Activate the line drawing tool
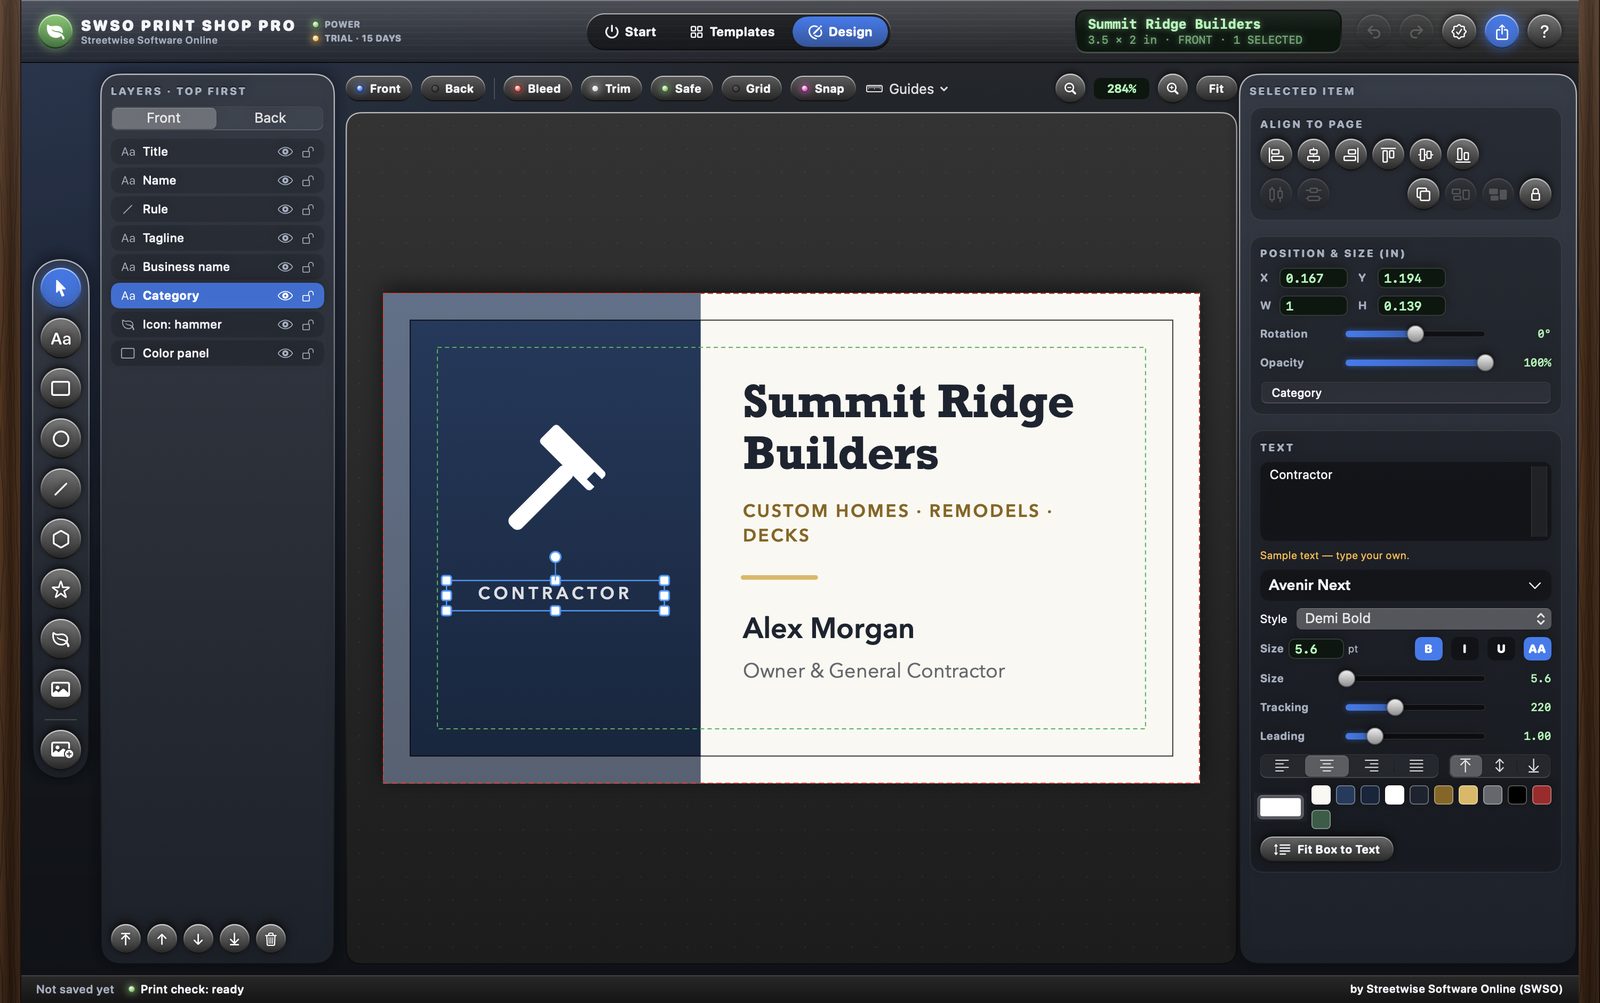Viewport: 1600px width, 1003px height. pyautogui.click(x=60, y=488)
